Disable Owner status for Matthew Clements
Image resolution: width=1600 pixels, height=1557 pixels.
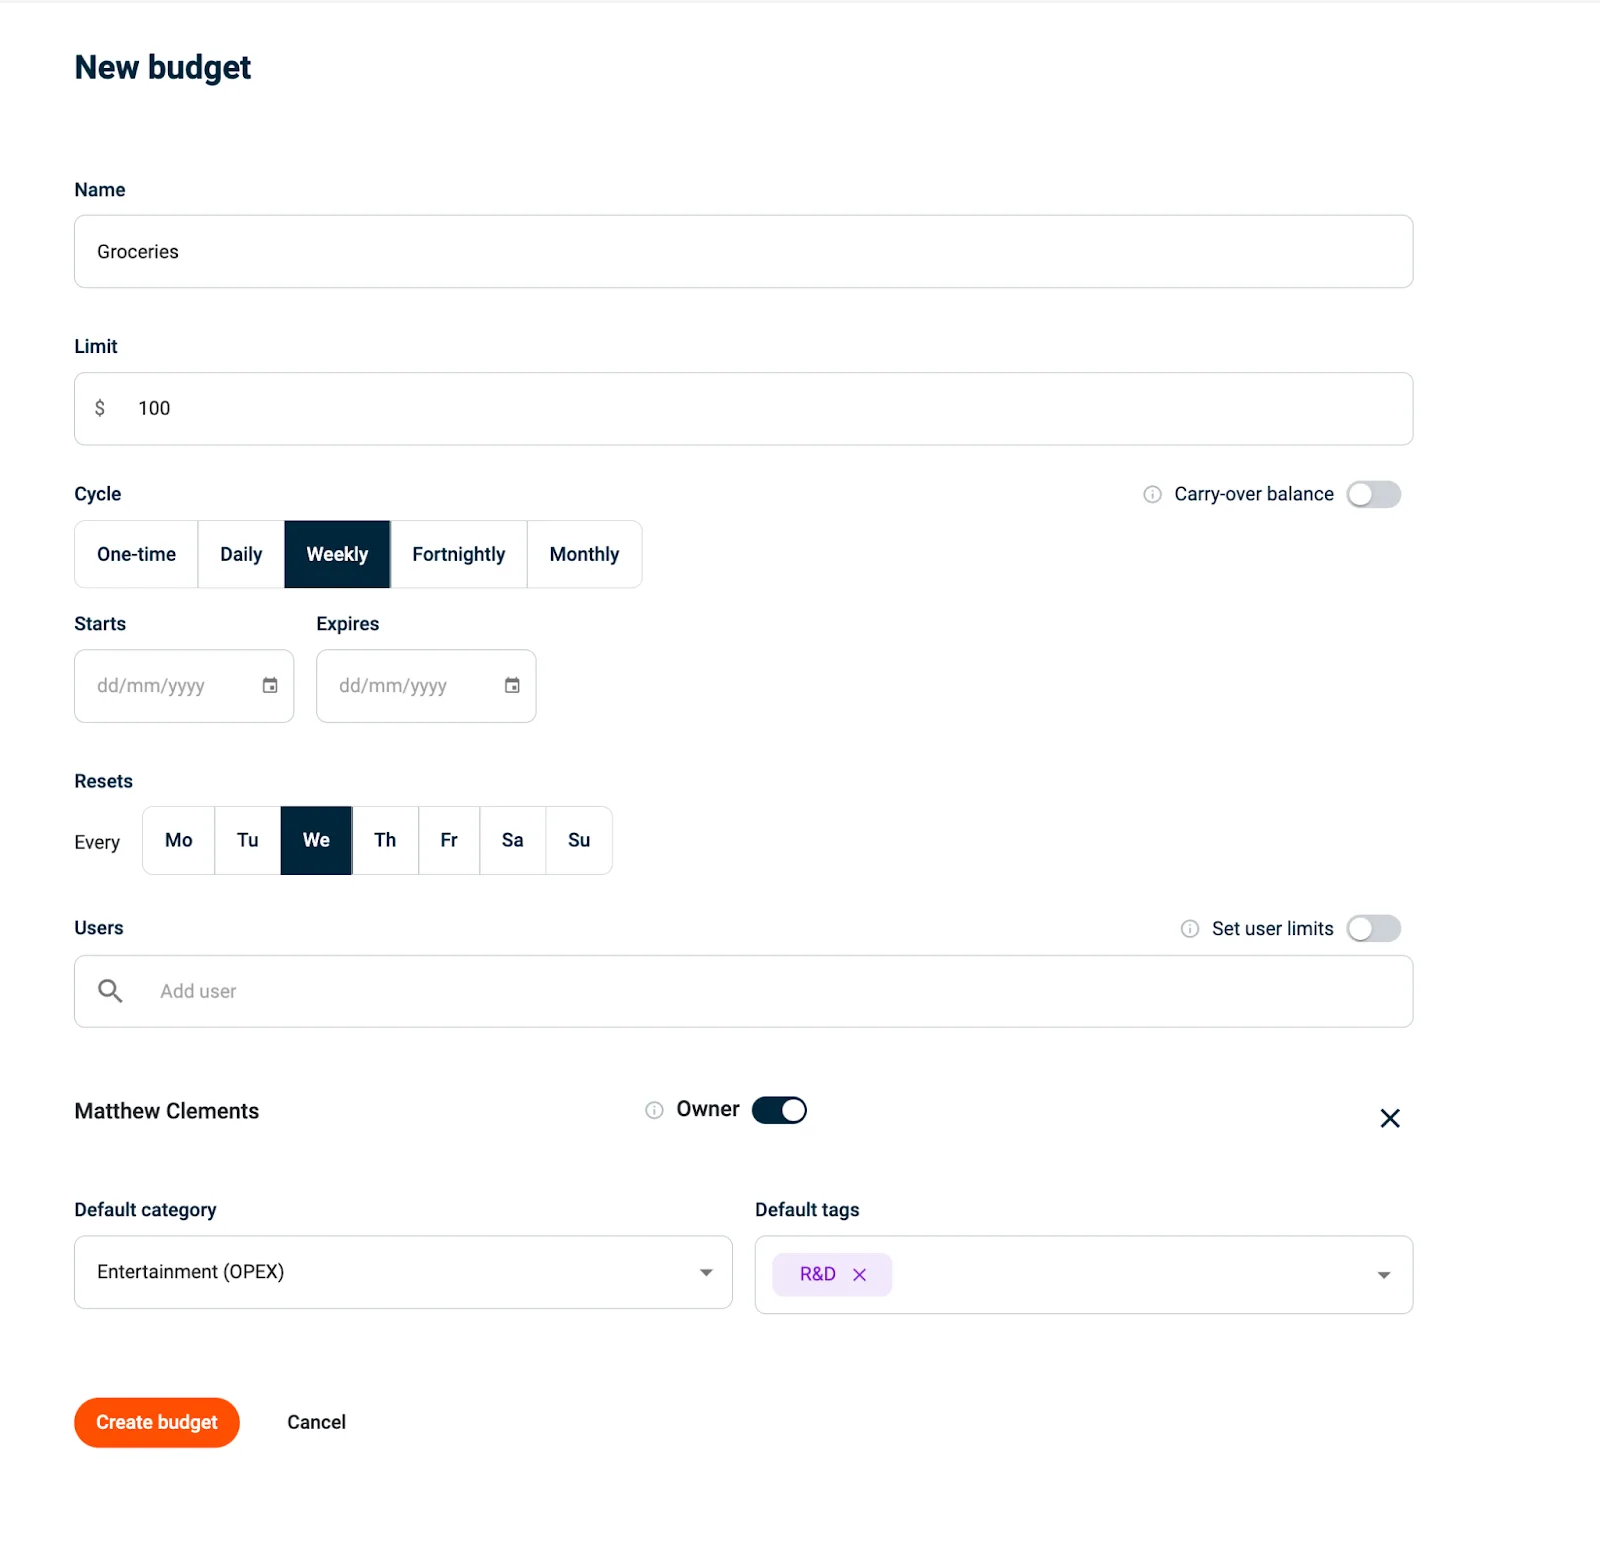click(x=779, y=1110)
